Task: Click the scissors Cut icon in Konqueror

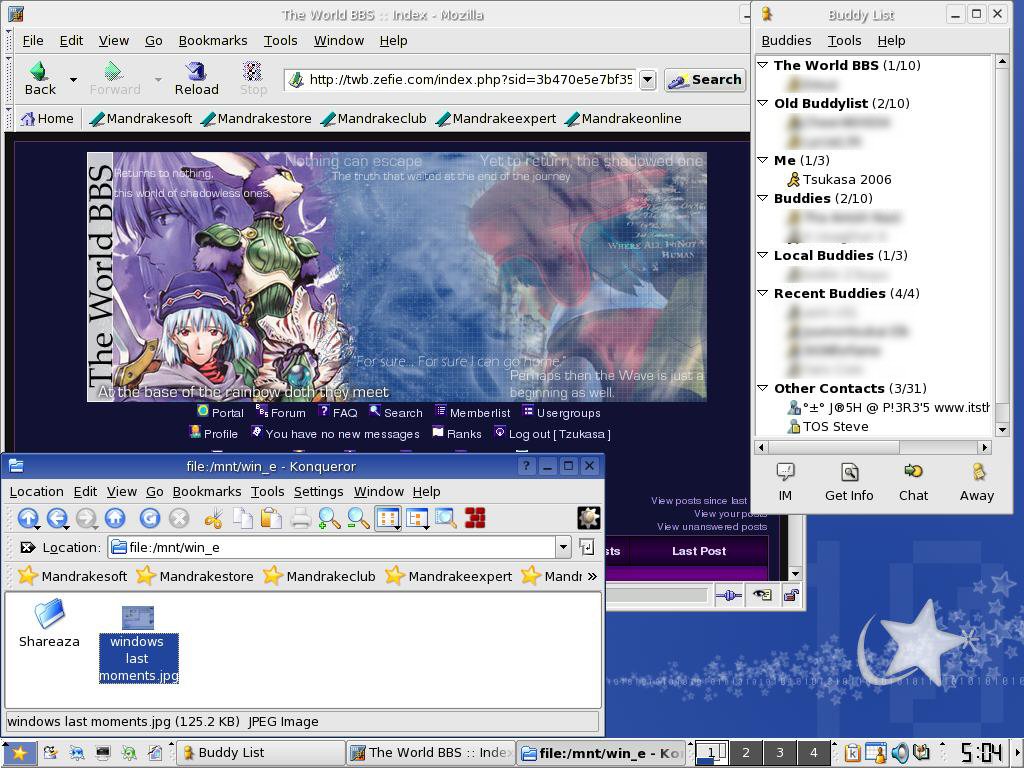Action: click(x=213, y=518)
